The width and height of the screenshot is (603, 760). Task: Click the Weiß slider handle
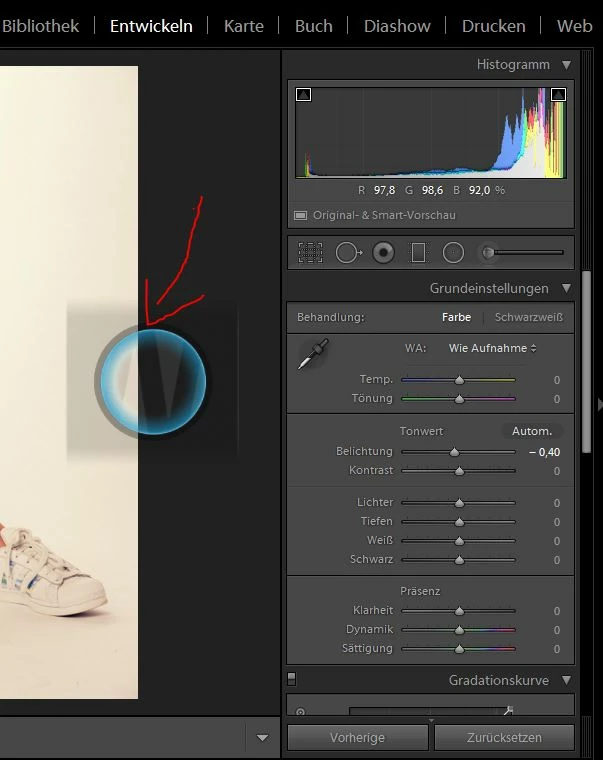(459, 541)
